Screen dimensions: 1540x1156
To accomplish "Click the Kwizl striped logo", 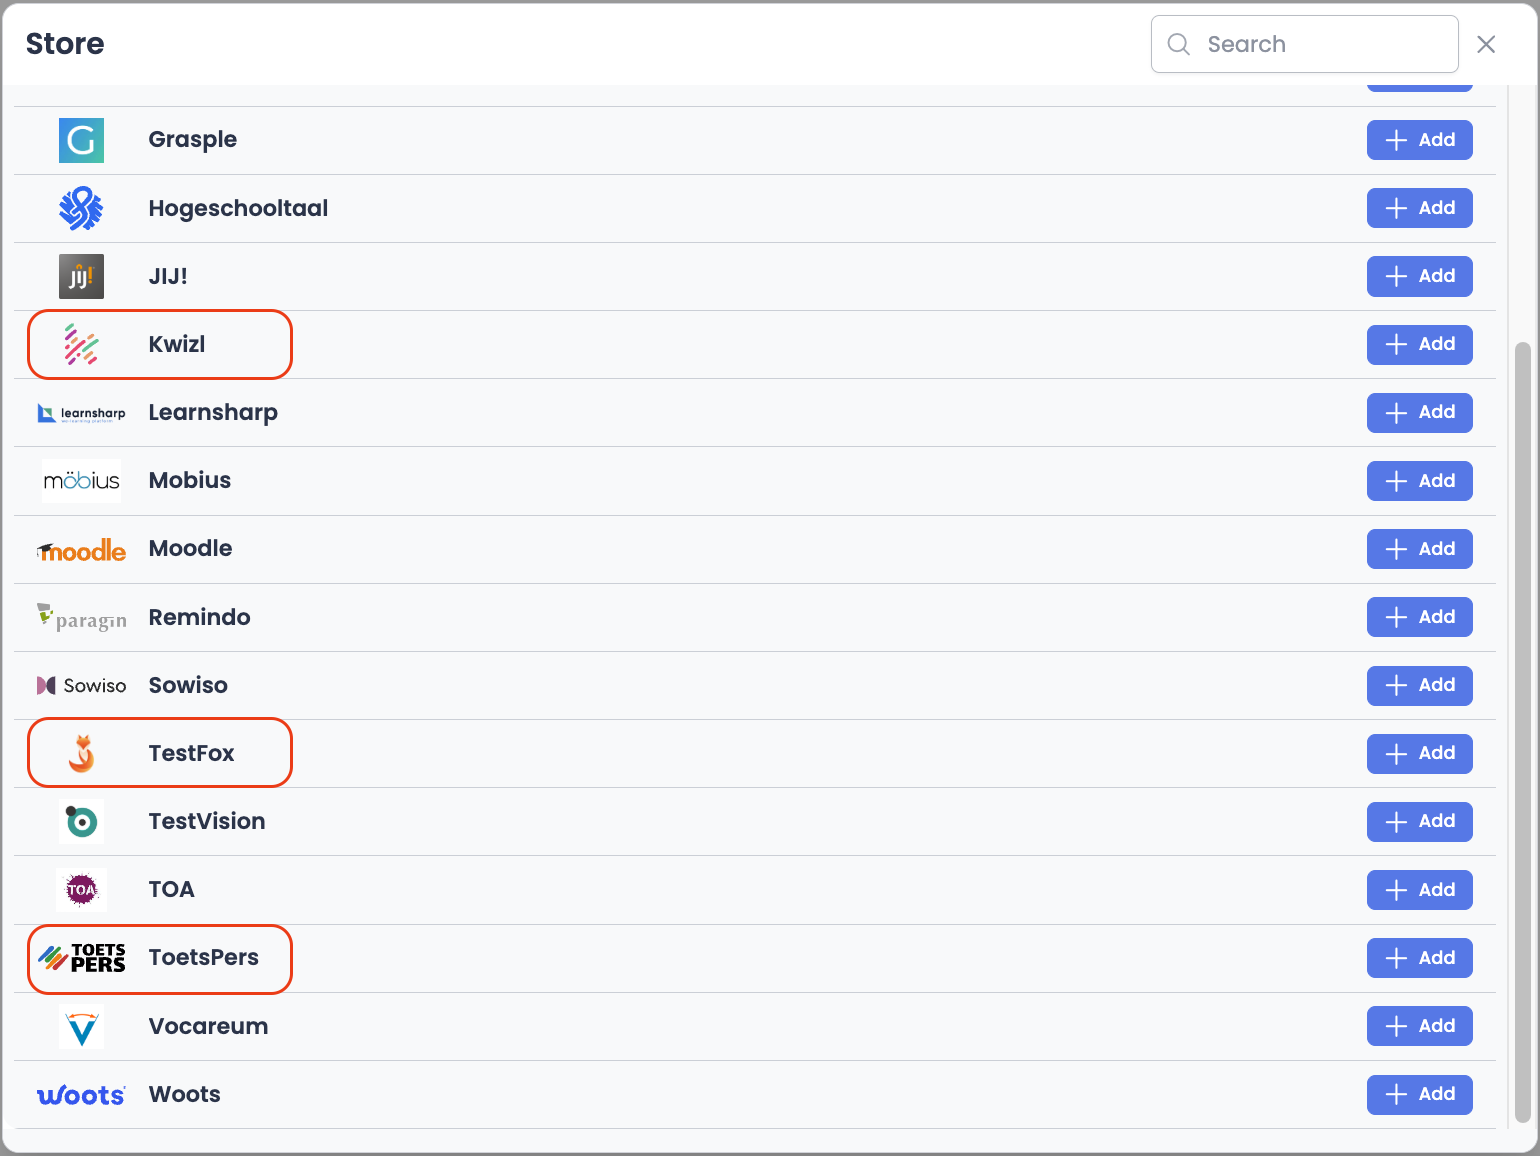I will point(81,344).
